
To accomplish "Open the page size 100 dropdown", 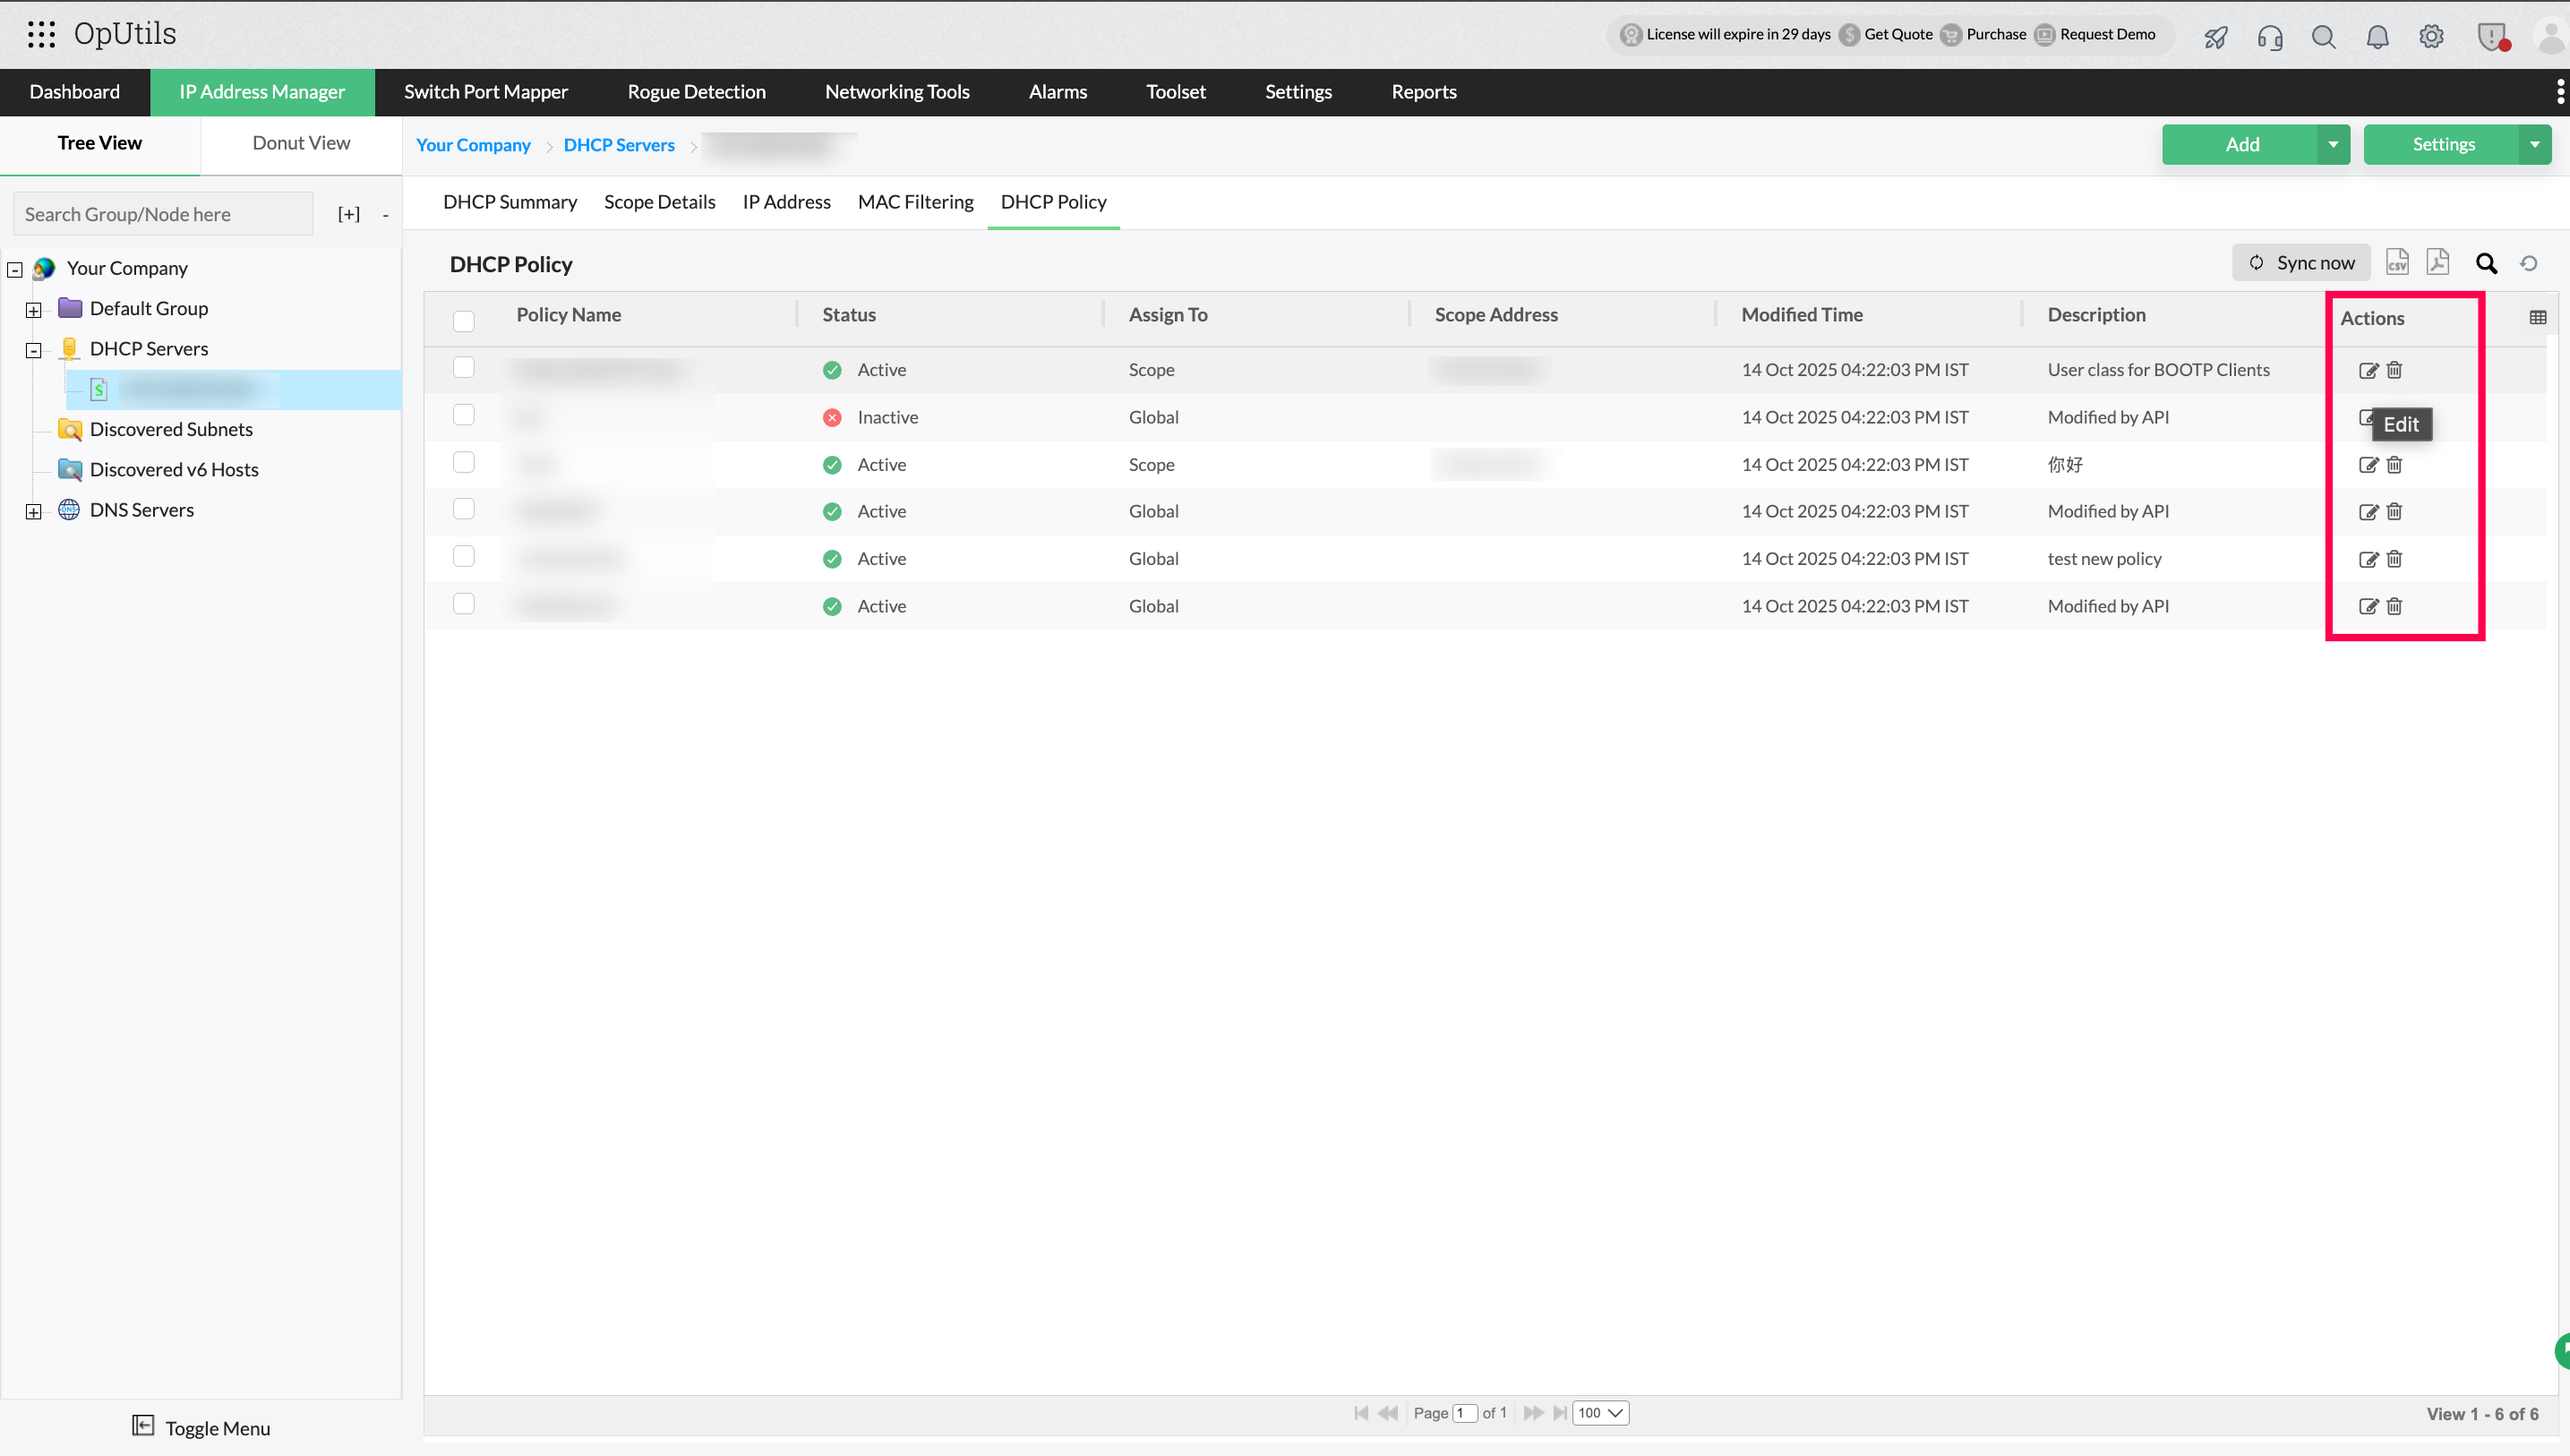I will (x=1600, y=1413).
